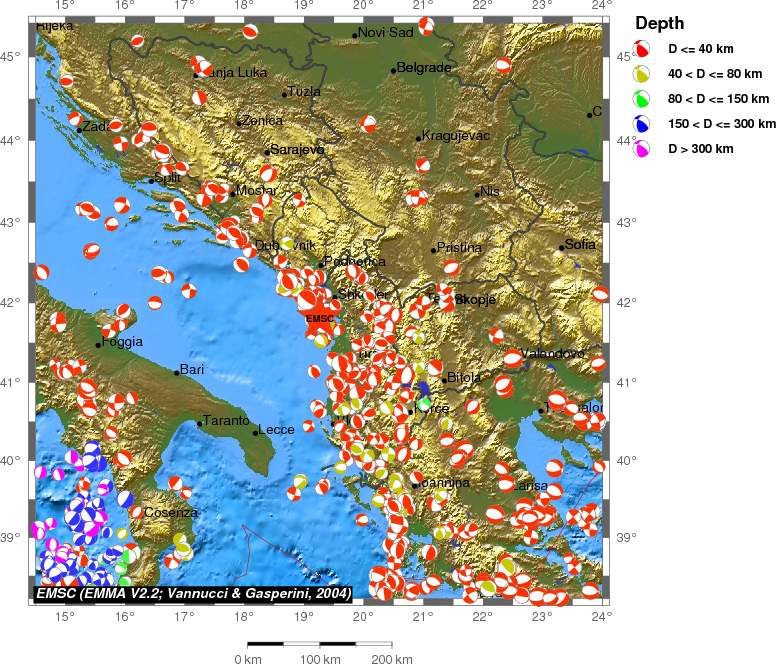The image size is (776, 664).
Task: Click the EMSC EMMA V2.2 credit caption
Action: coord(192,594)
